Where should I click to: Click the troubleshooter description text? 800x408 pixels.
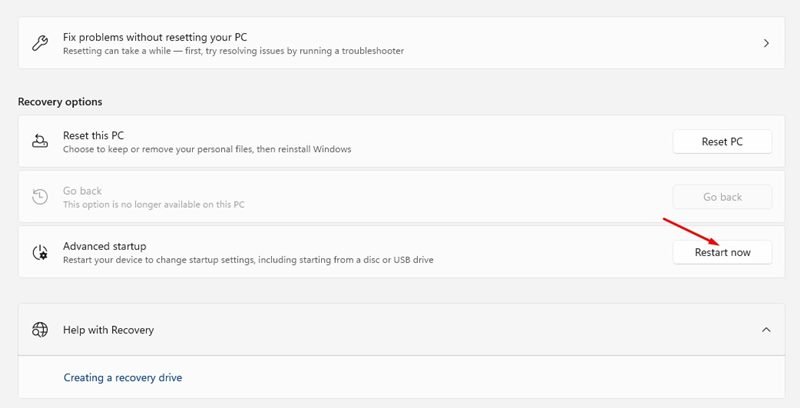pos(233,51)
